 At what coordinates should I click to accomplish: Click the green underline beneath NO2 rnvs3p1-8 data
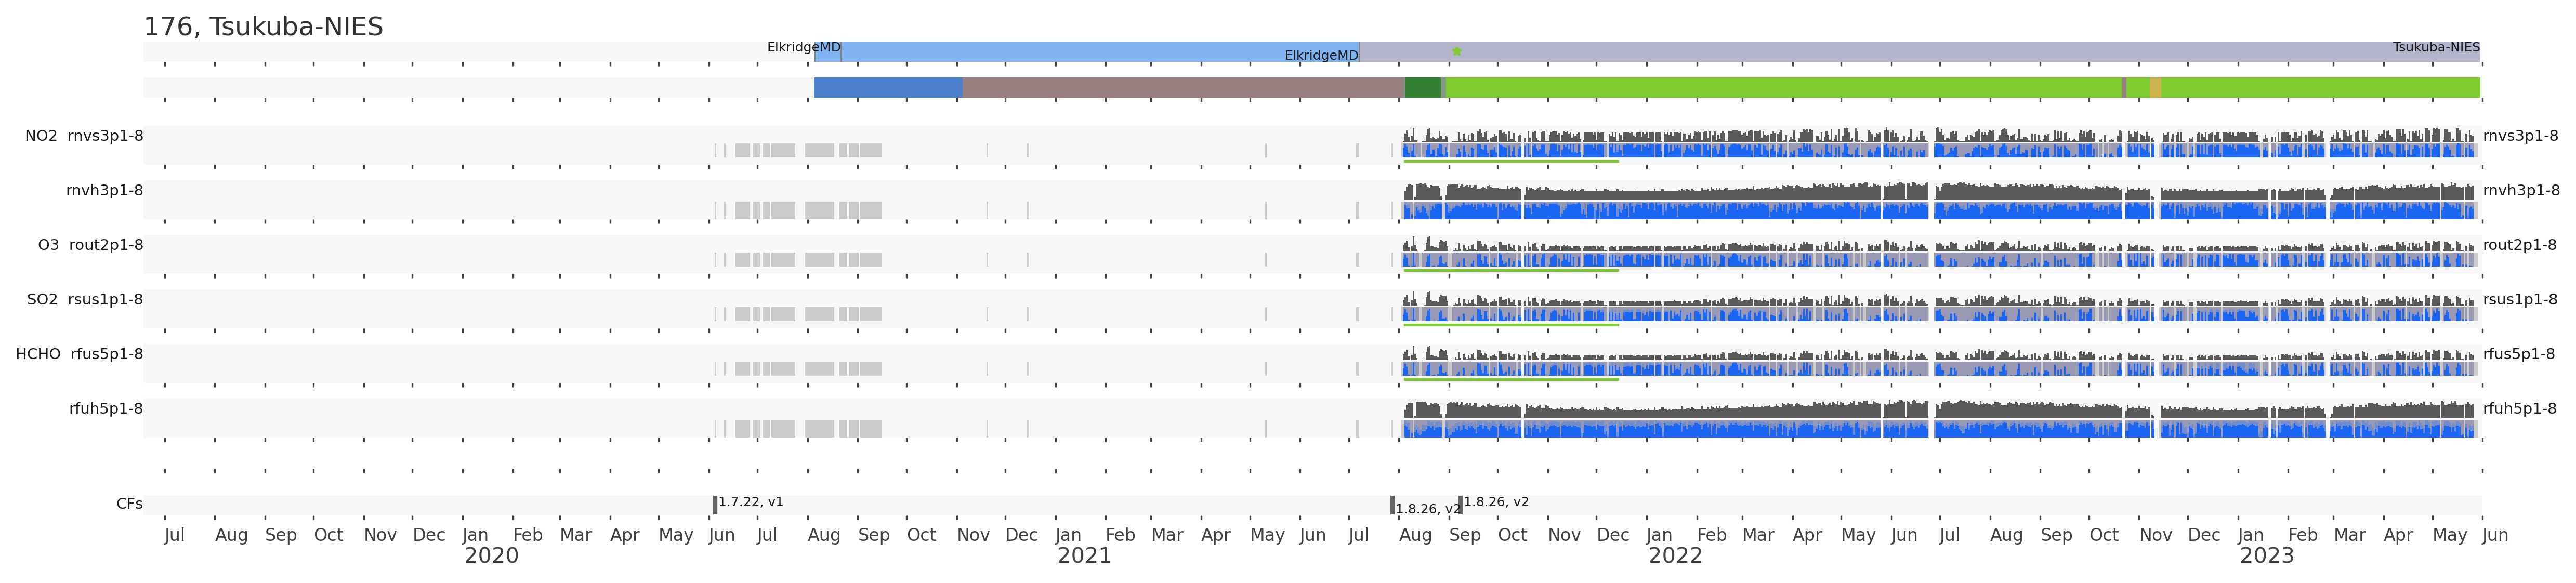coord(1510,161)
